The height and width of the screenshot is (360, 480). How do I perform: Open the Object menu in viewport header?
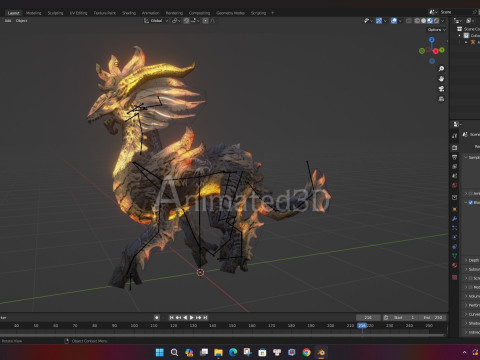pyautogui.click(x=21, y=21)
